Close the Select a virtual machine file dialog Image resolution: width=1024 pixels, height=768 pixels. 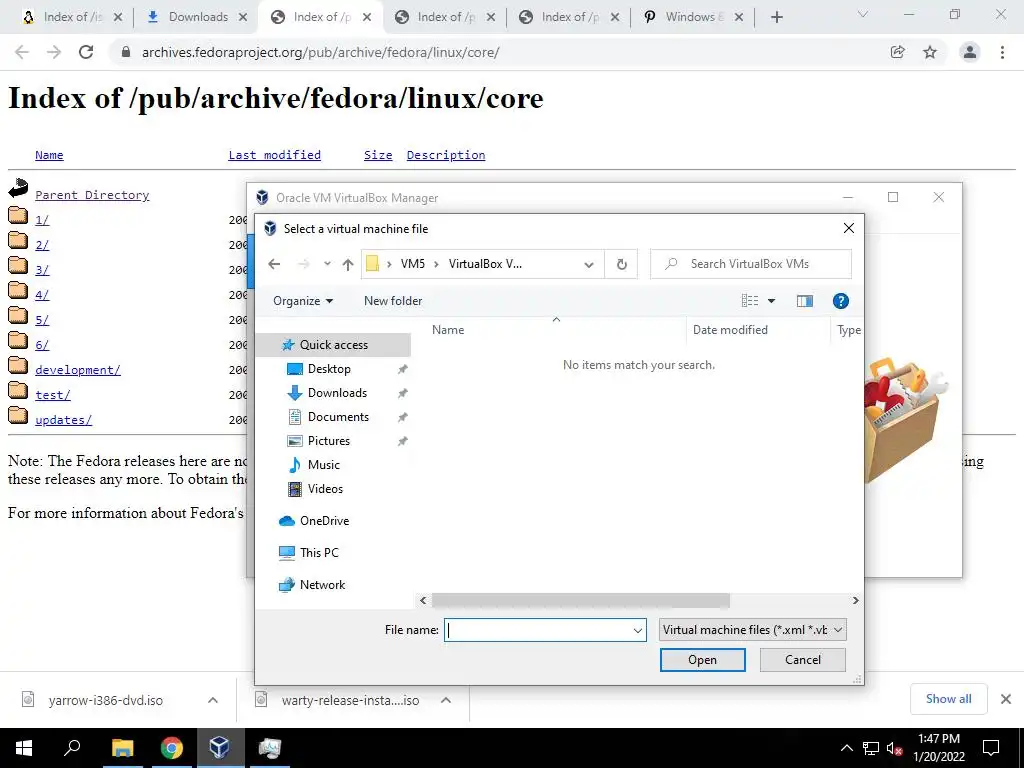pyautogui.click(x=848, y=228)
